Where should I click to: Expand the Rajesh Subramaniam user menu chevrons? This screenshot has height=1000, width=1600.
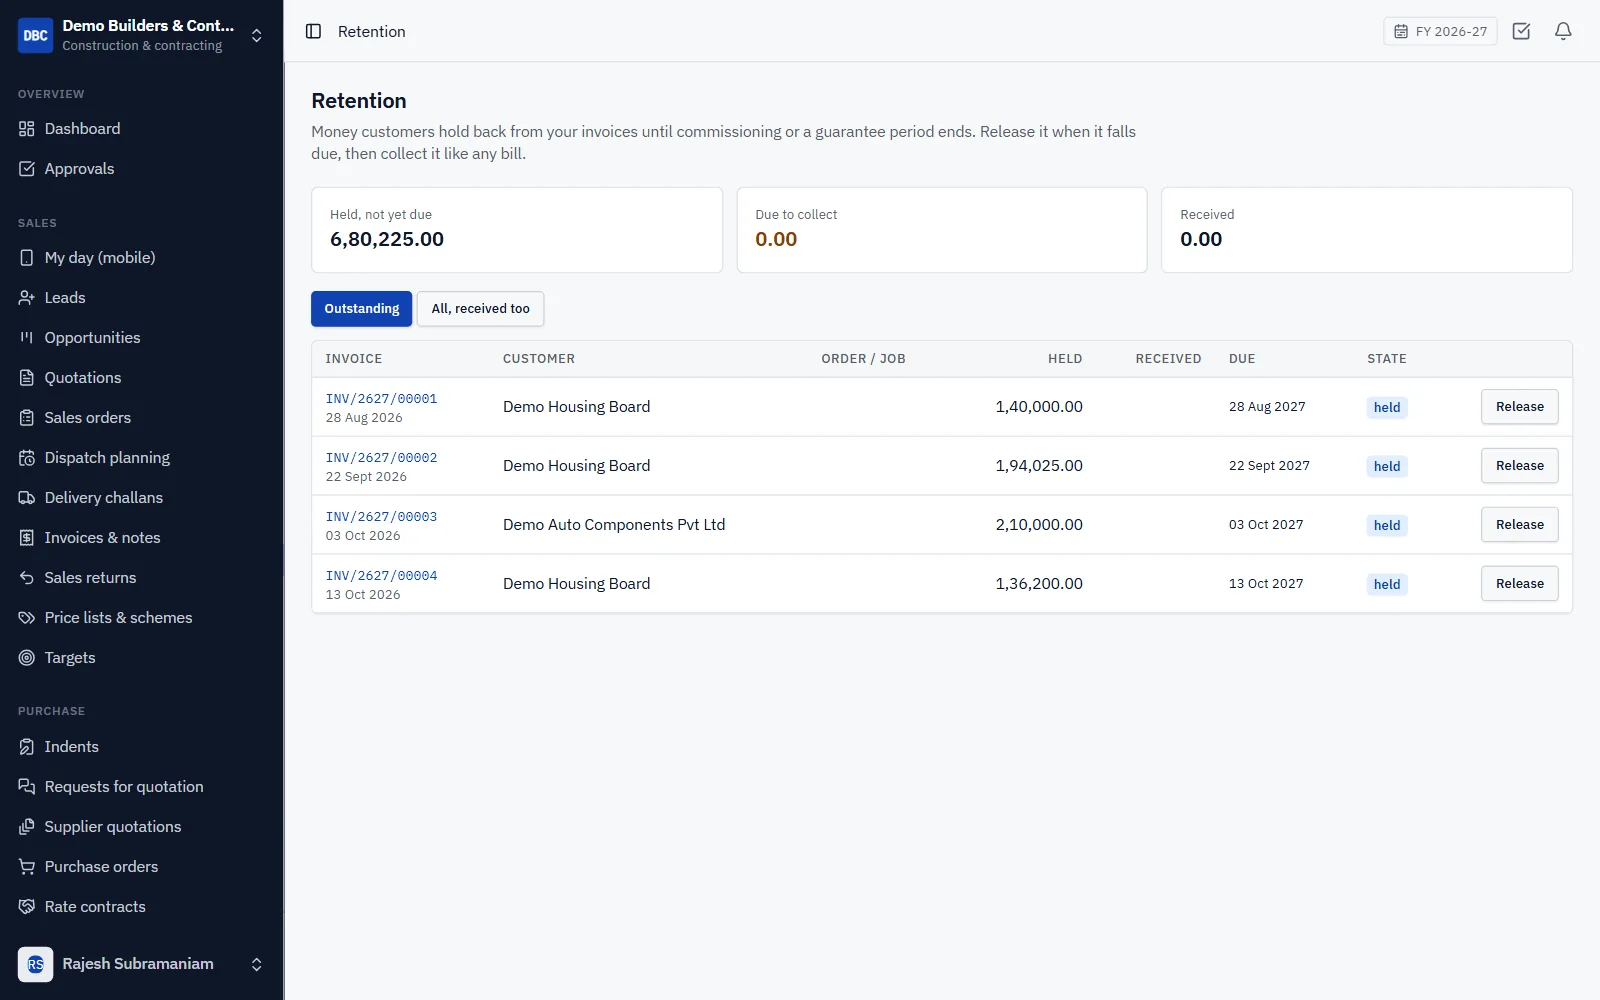pyautogui.click(x=257, y=964)
